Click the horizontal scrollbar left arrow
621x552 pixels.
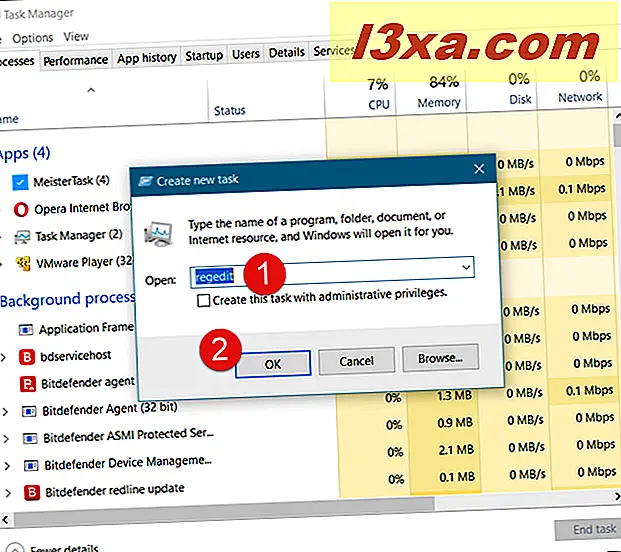click(5, 520)
